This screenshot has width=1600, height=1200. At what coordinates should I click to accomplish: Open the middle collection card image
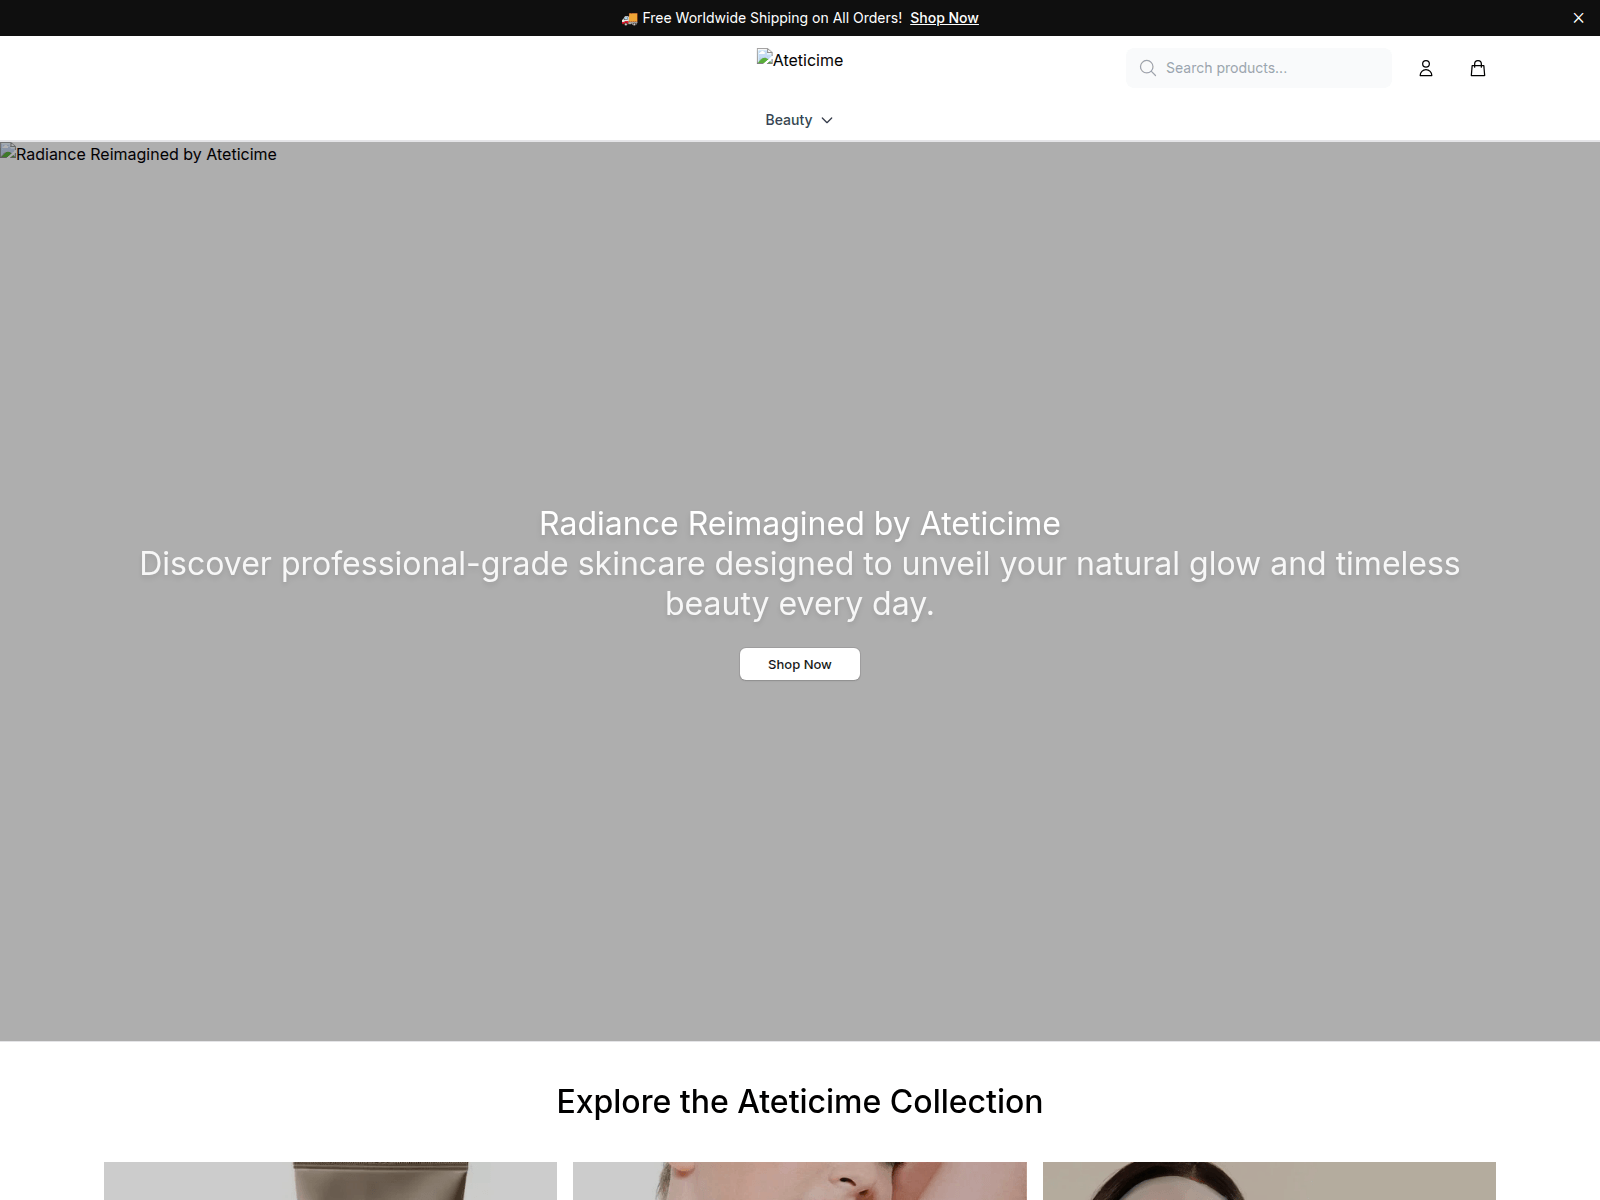click(800, 1181)
